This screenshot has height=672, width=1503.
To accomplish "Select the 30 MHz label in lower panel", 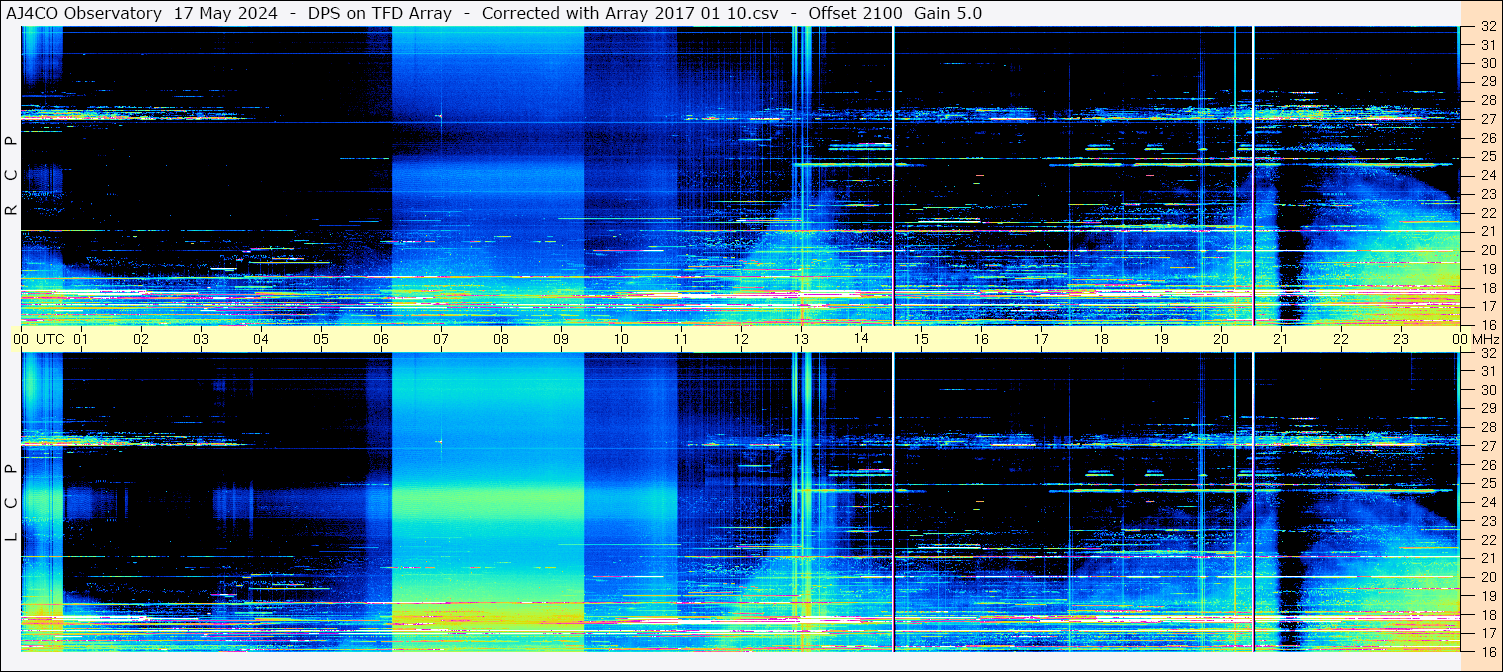I will [x=1487, y=390].
